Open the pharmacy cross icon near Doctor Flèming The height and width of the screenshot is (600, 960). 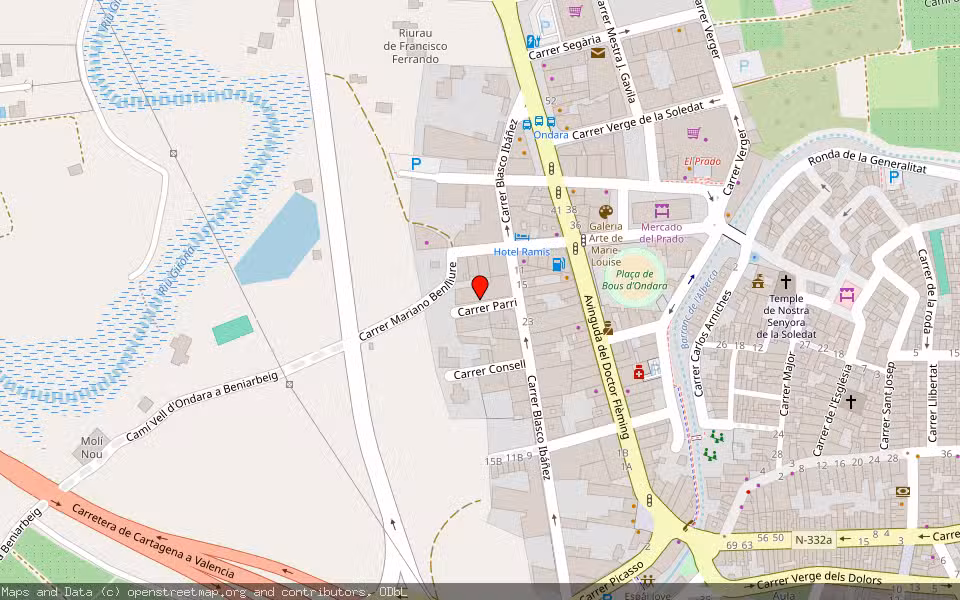point(639,371)
